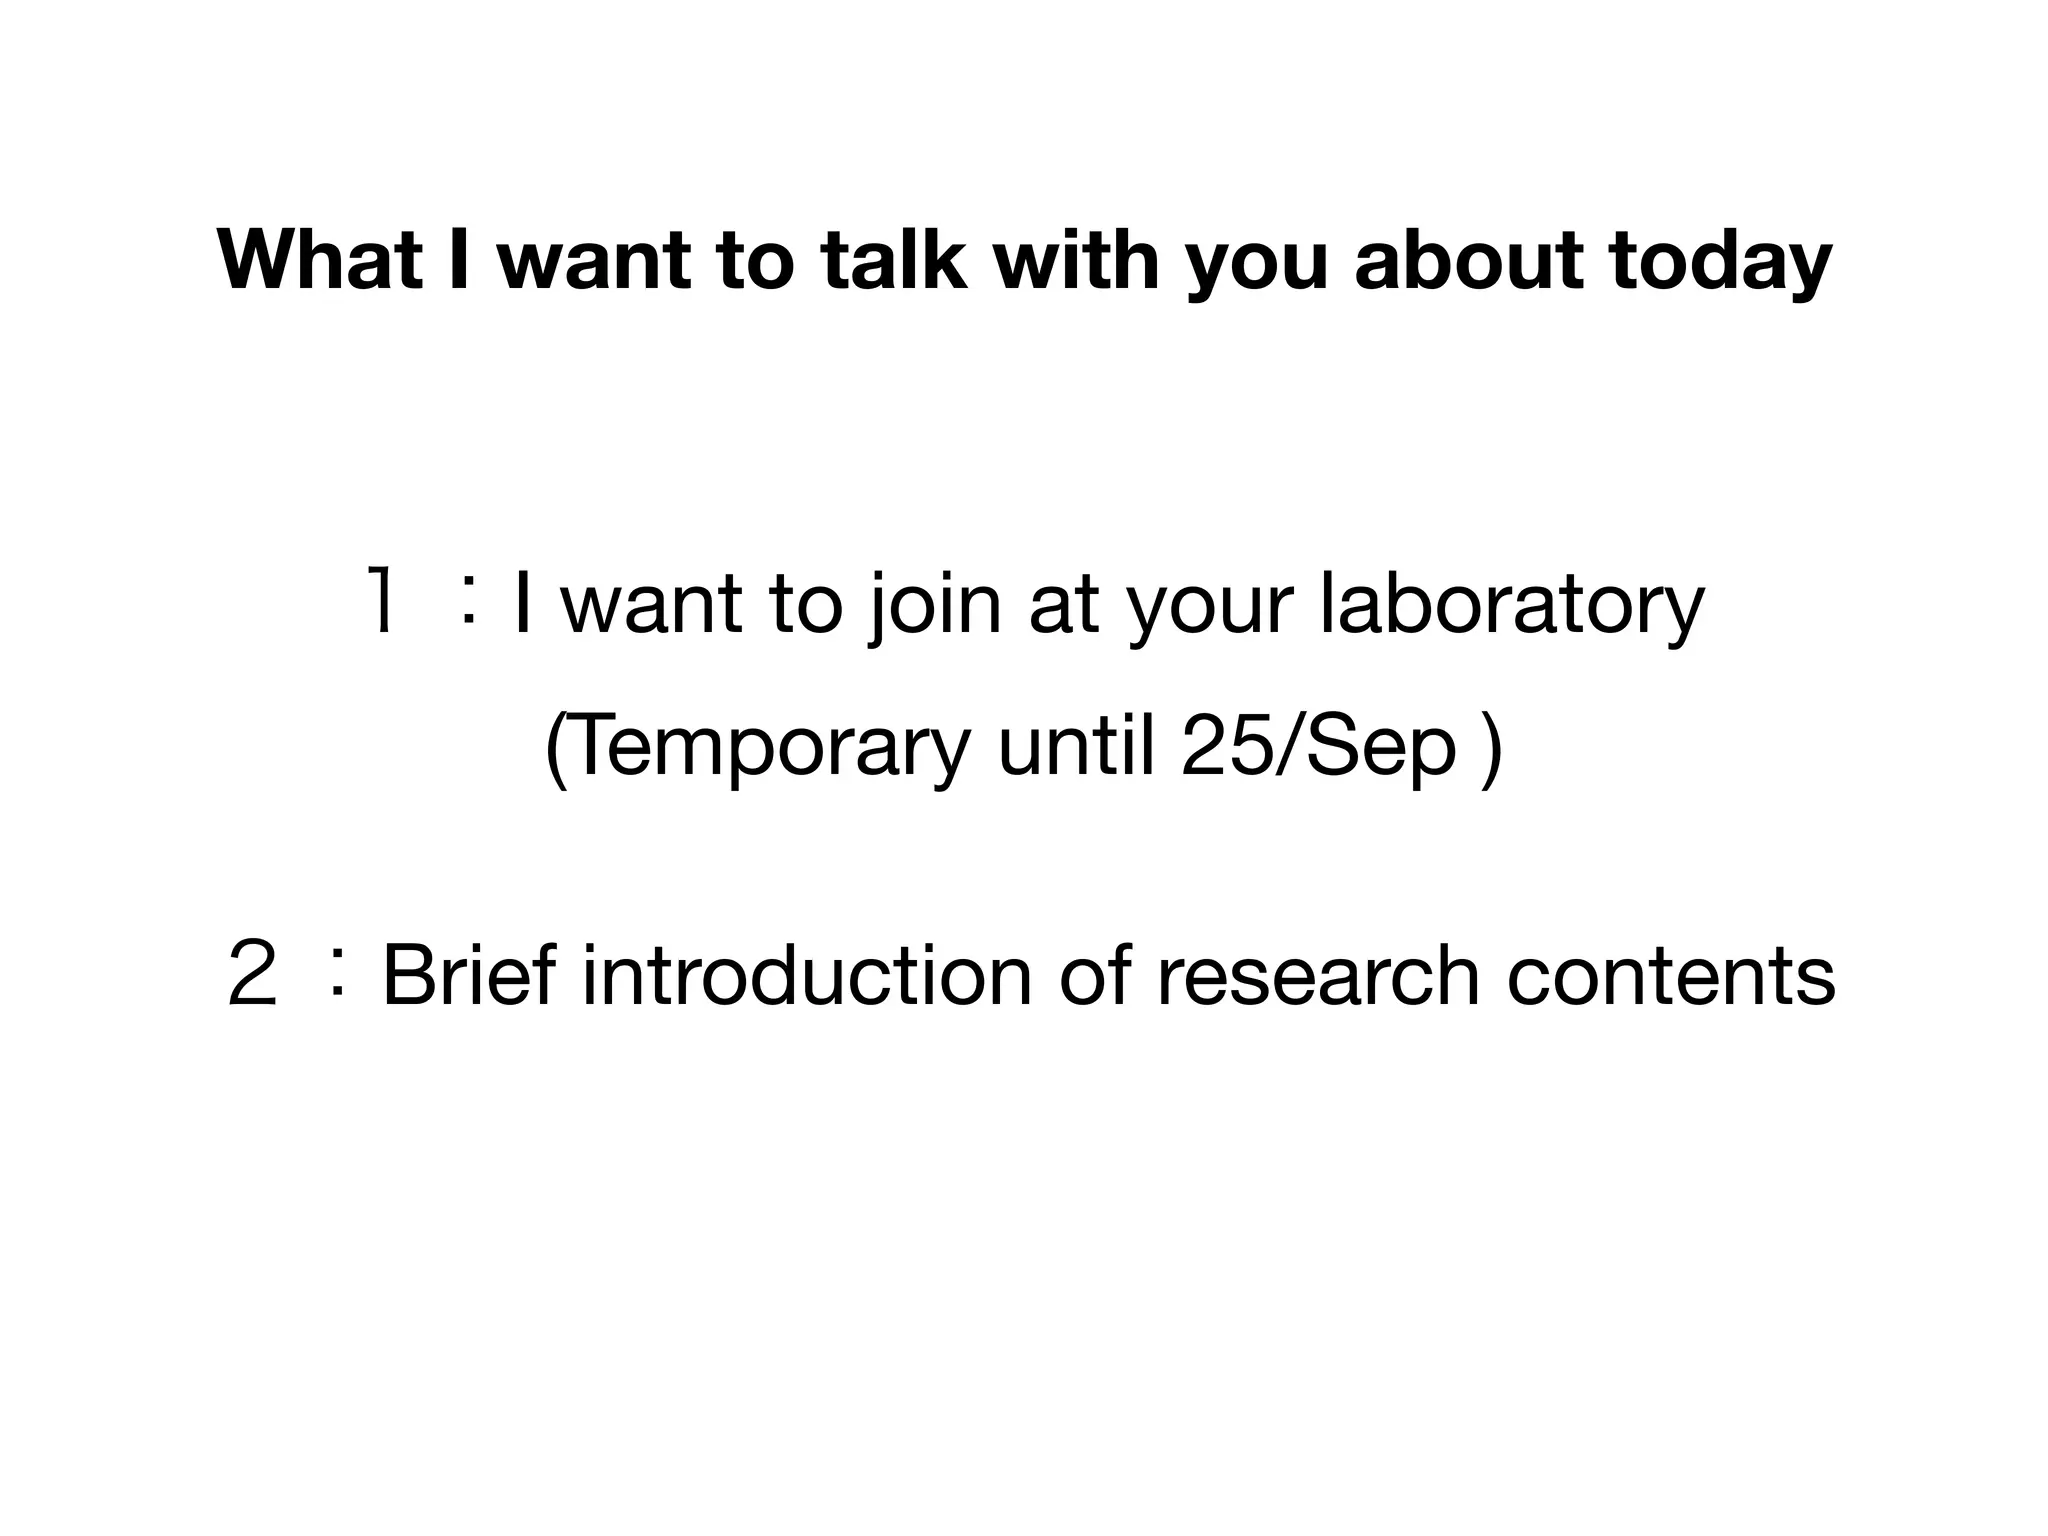Click the word "about" in title
This screenshot has width=2048, height=1536.
(x=1468, y=260)
